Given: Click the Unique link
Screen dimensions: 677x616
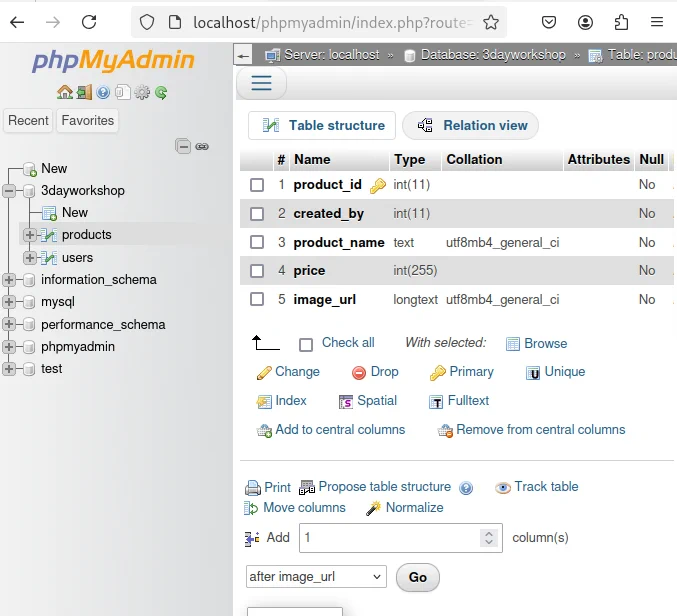Looking at the screenshot, I should point(565,372).
